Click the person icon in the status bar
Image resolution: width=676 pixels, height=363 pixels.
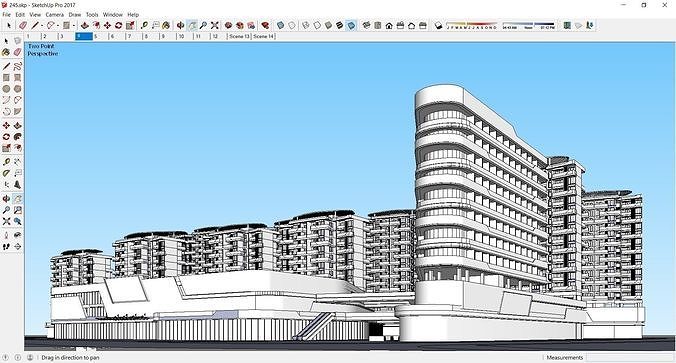point(30,357)
